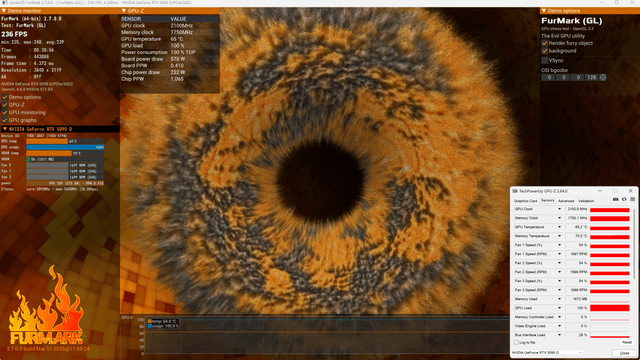640x360 pixels.
Task: Click the GPU-Z refresh icon
Action: point(624,200)
